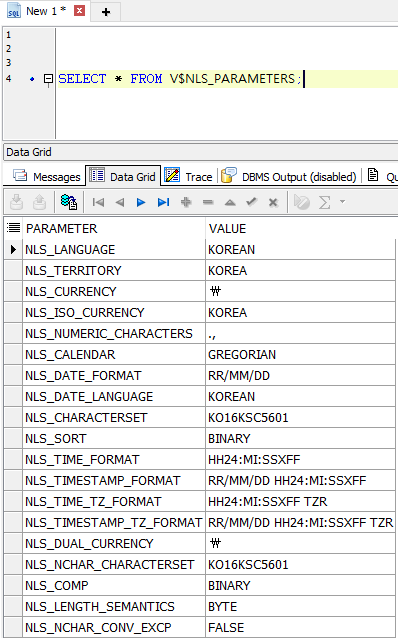398x638 pixels.
Task: Click the GREGORIAN value cell
Action: [300, 354]
